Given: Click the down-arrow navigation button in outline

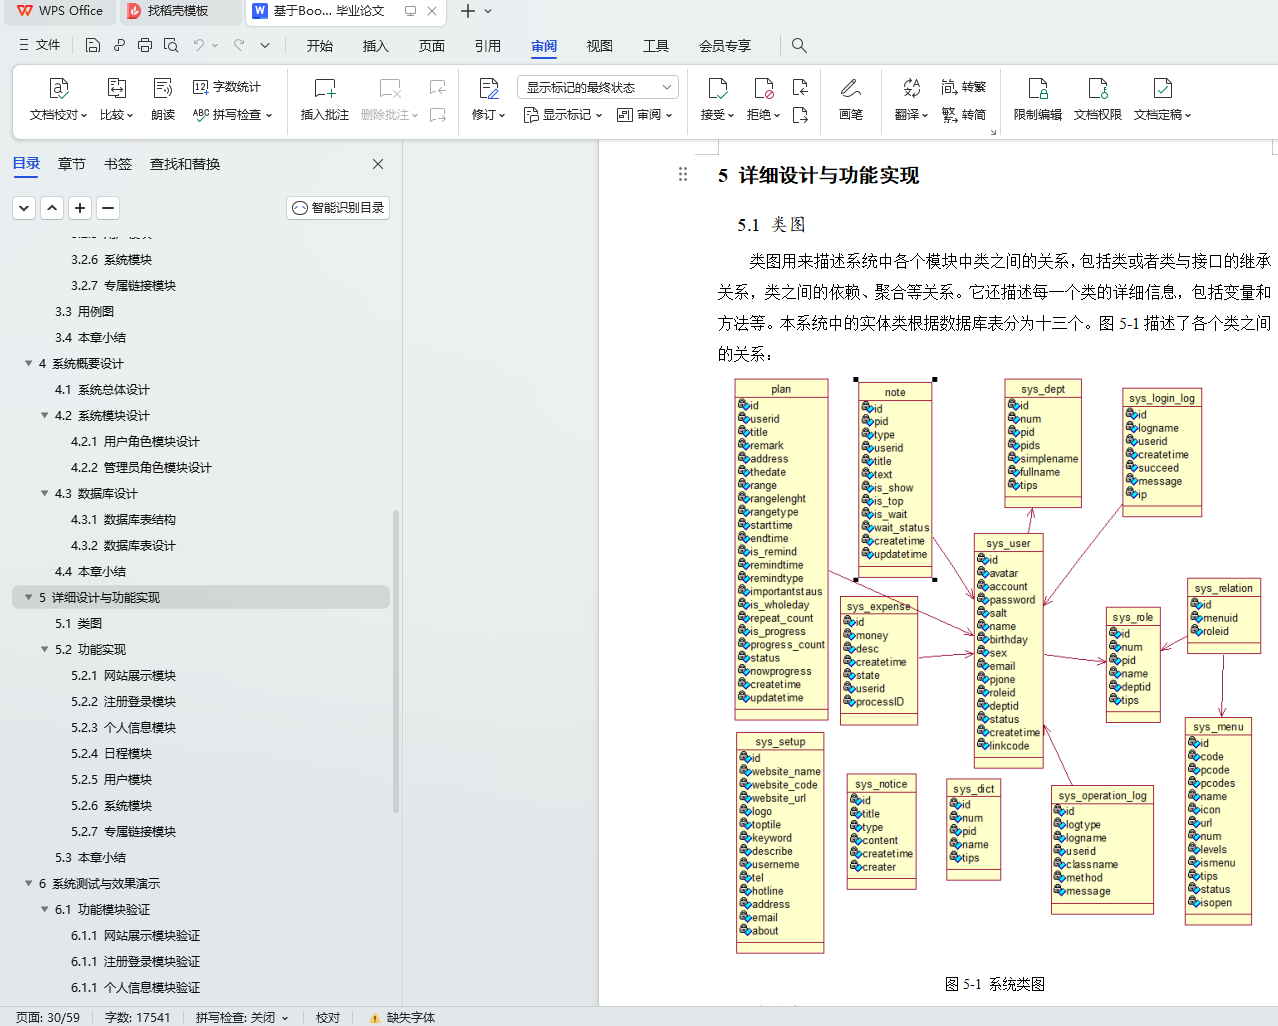Looking at the screenshot, I should coord(24,208).
